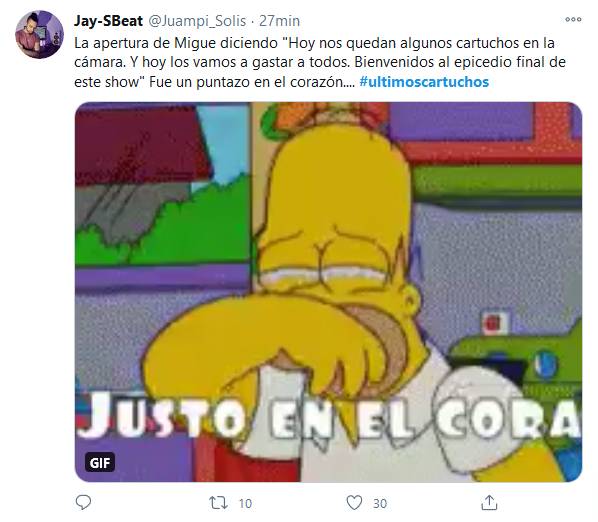The width and height of the screenshot is (598, 522).
Task: Open the three-dot more options menu
Action: point(573,19)
